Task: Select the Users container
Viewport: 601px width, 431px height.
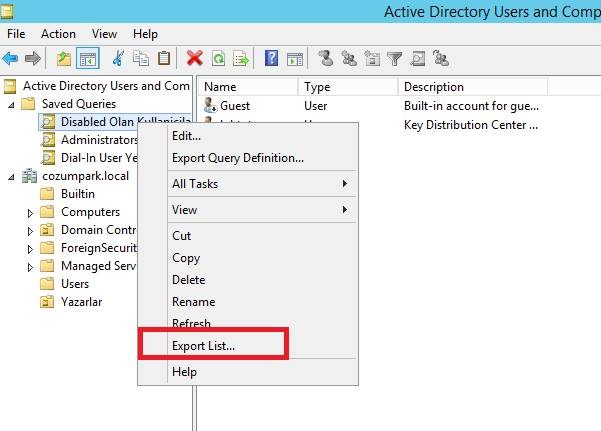Action: [75, 284]
